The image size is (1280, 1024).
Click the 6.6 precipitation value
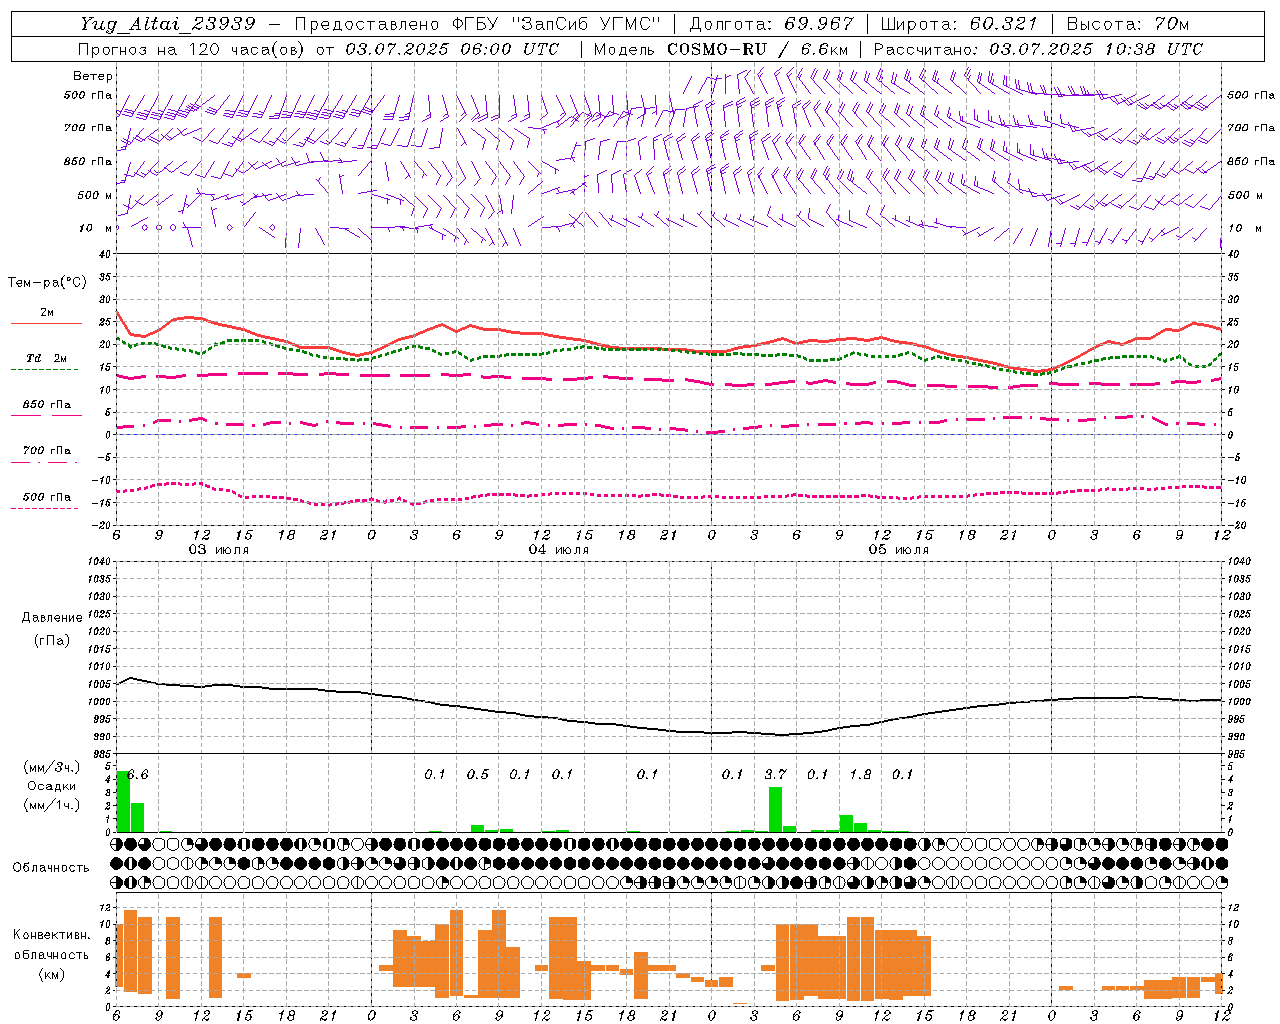click(138, 775)
